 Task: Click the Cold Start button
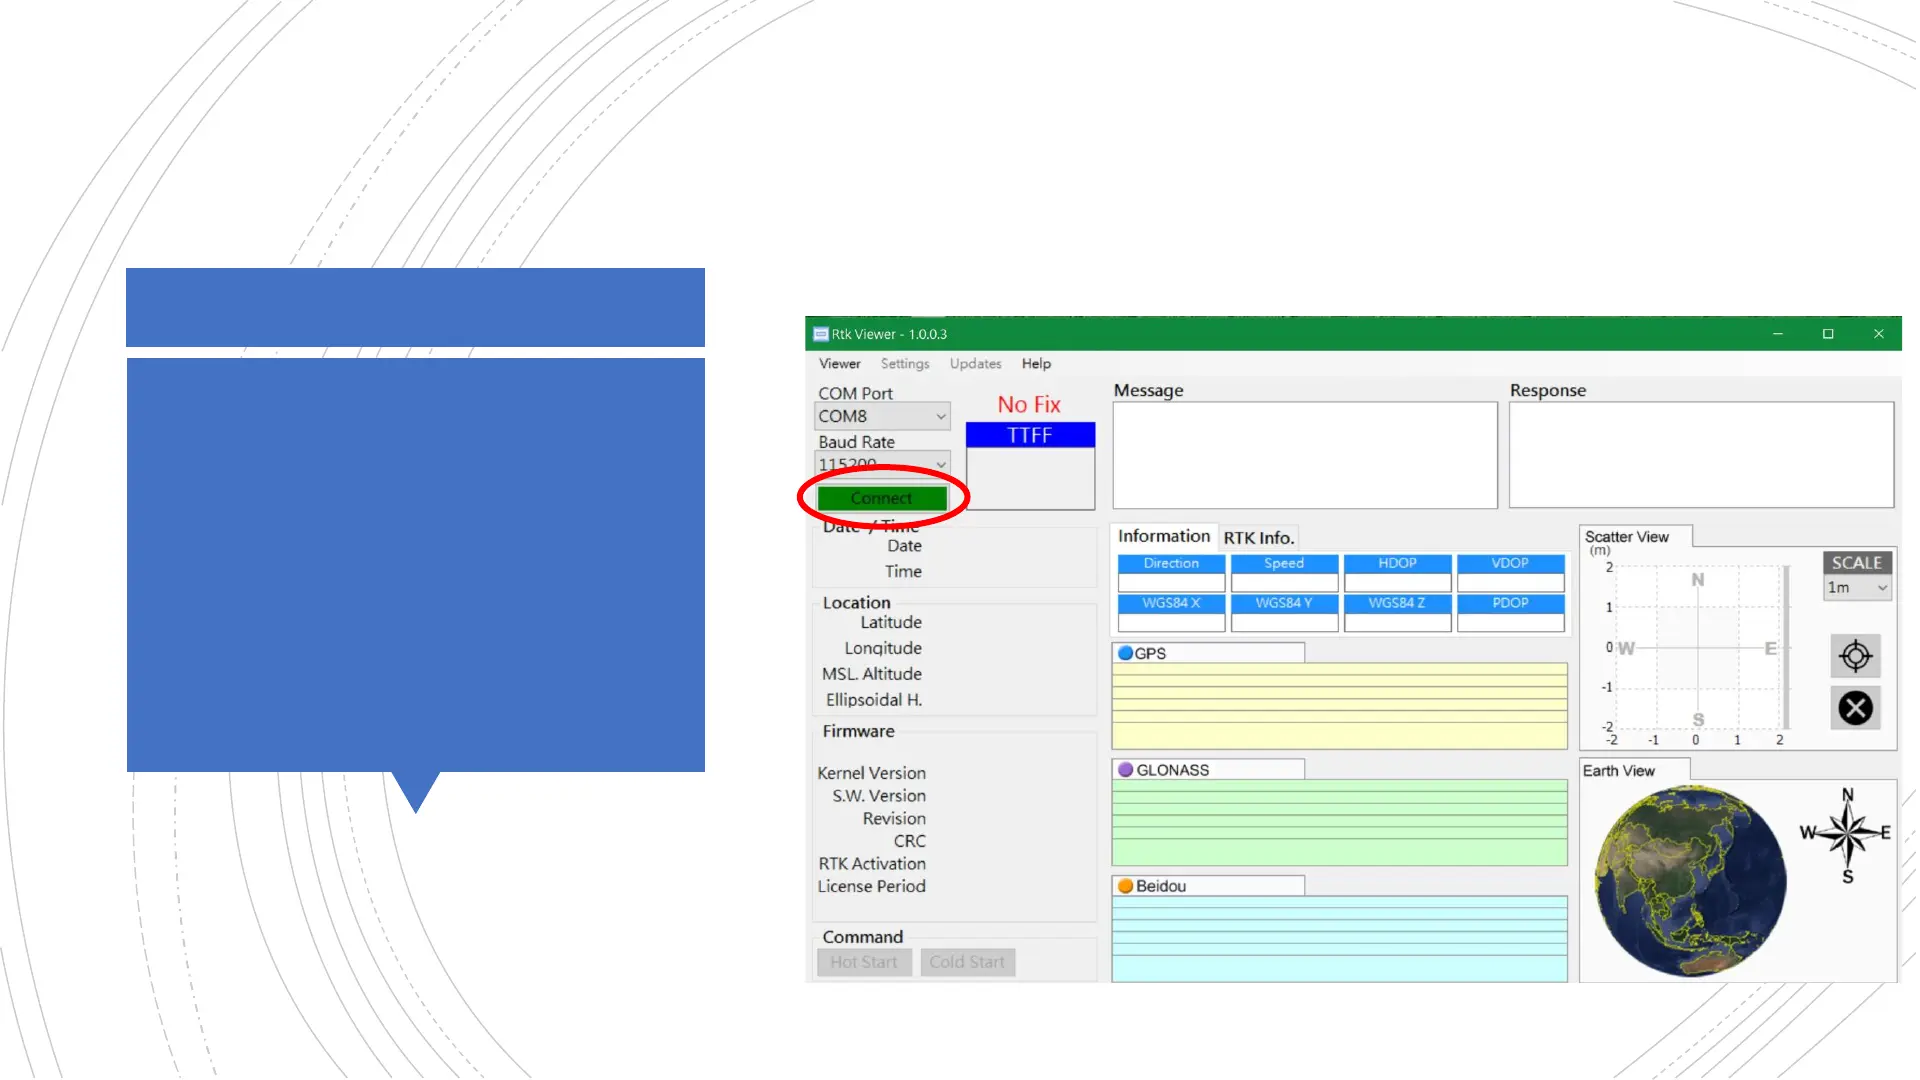pyautogui.click(x=967, y=962)
